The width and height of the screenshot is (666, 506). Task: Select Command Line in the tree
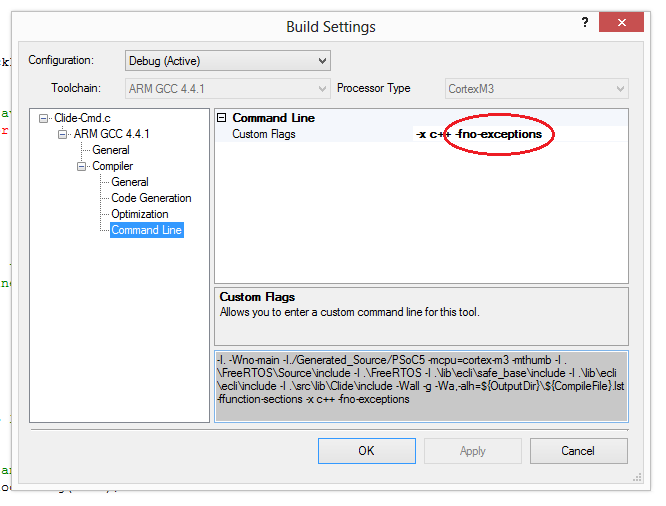146,230
